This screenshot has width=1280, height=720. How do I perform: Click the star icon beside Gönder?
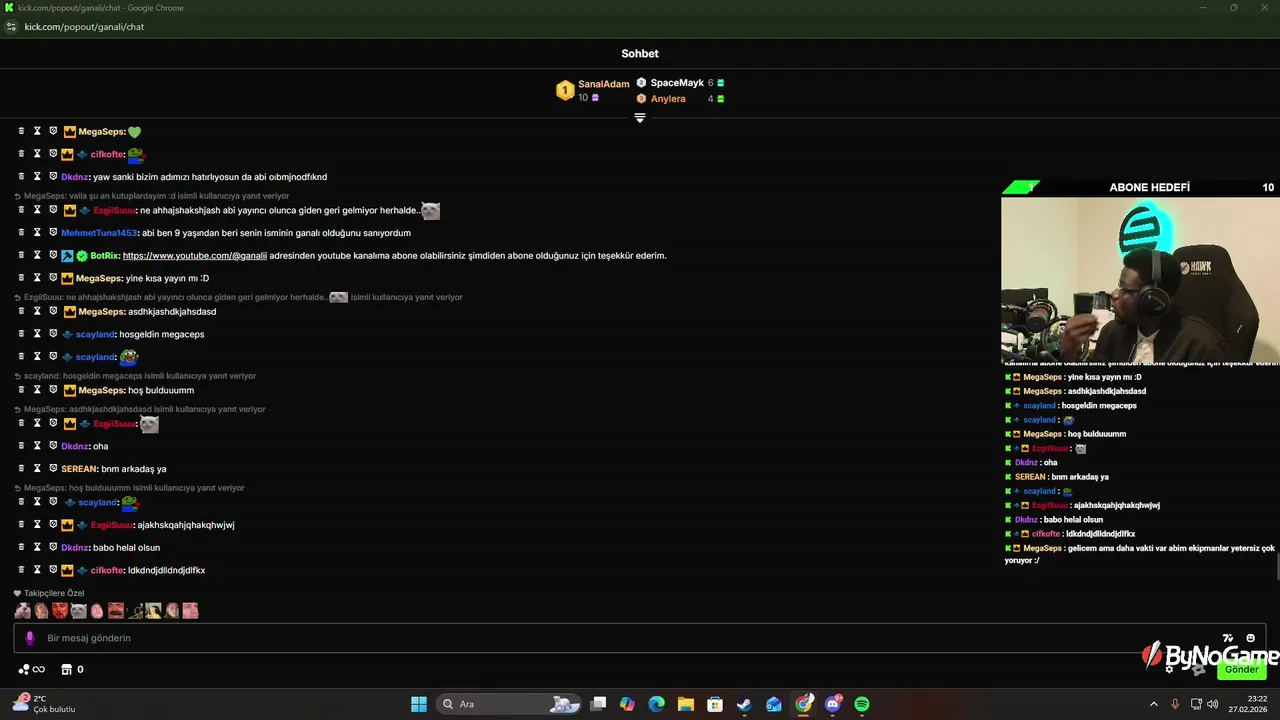1197,669
